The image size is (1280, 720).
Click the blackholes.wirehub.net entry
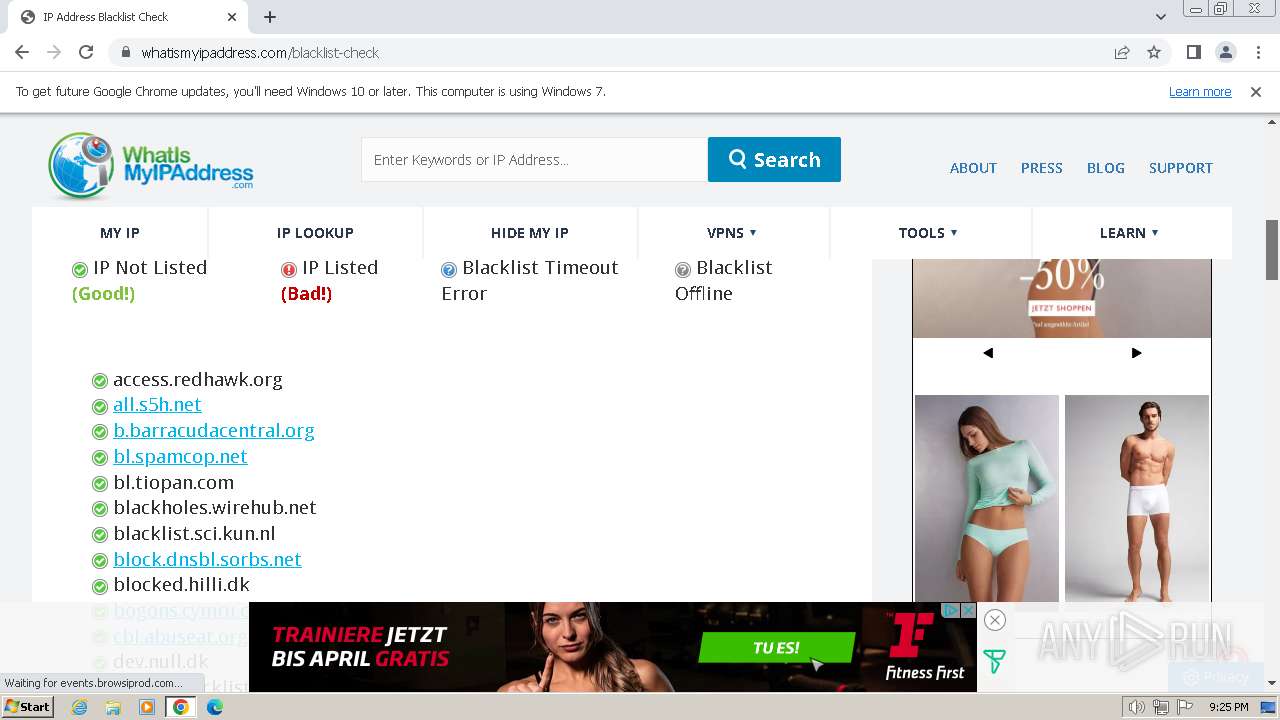pos(215,508)
